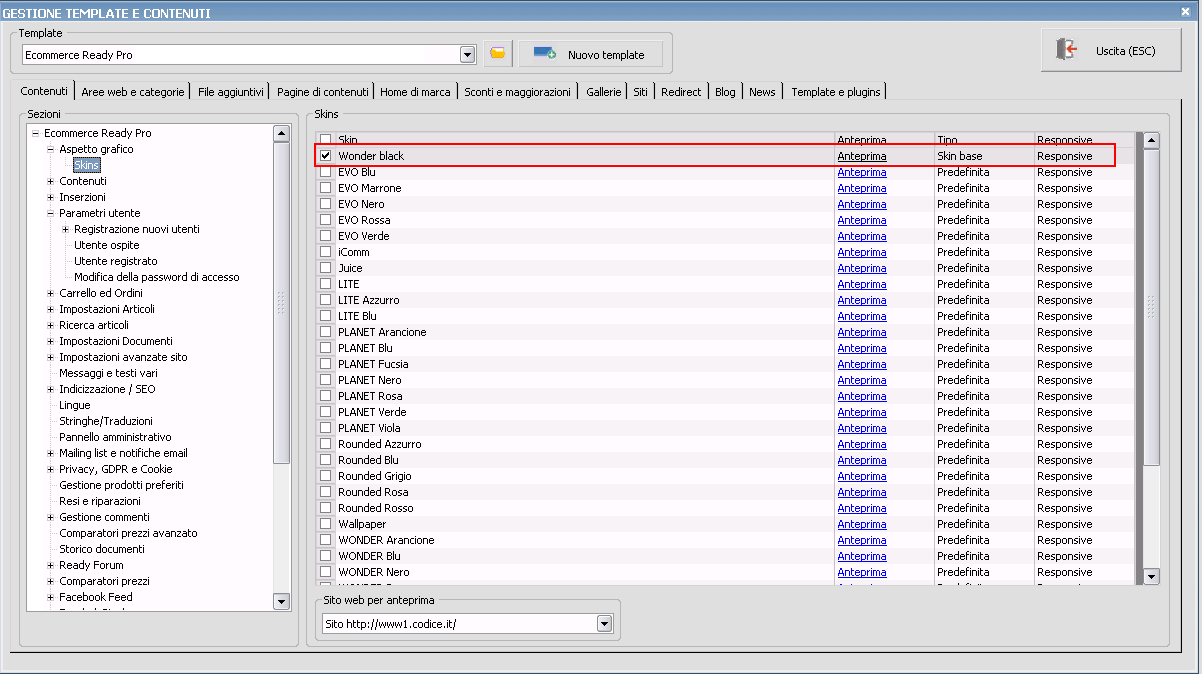
Task: Expand the Inserzioni tree node
Action: pos(50,197)
